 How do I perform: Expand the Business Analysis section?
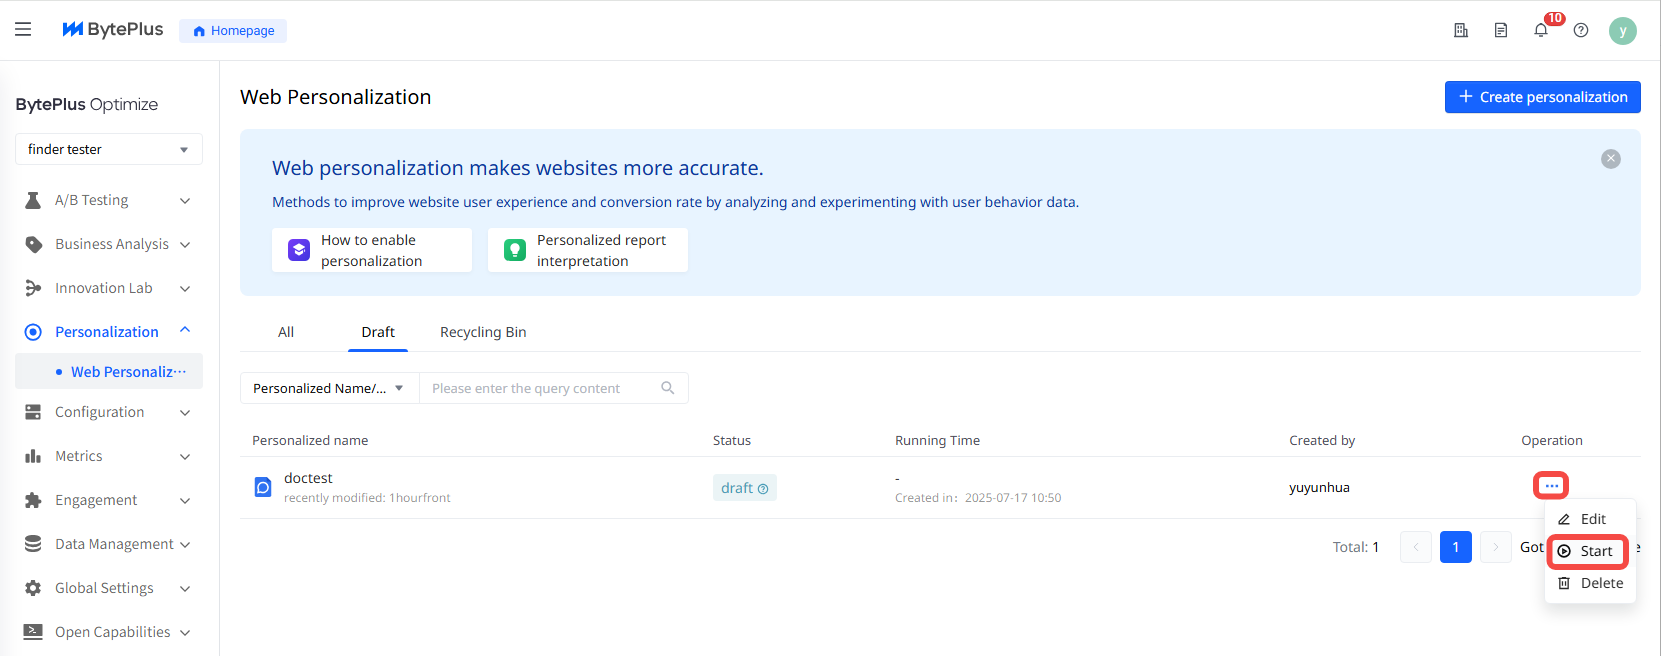click(x=185, y=244)
